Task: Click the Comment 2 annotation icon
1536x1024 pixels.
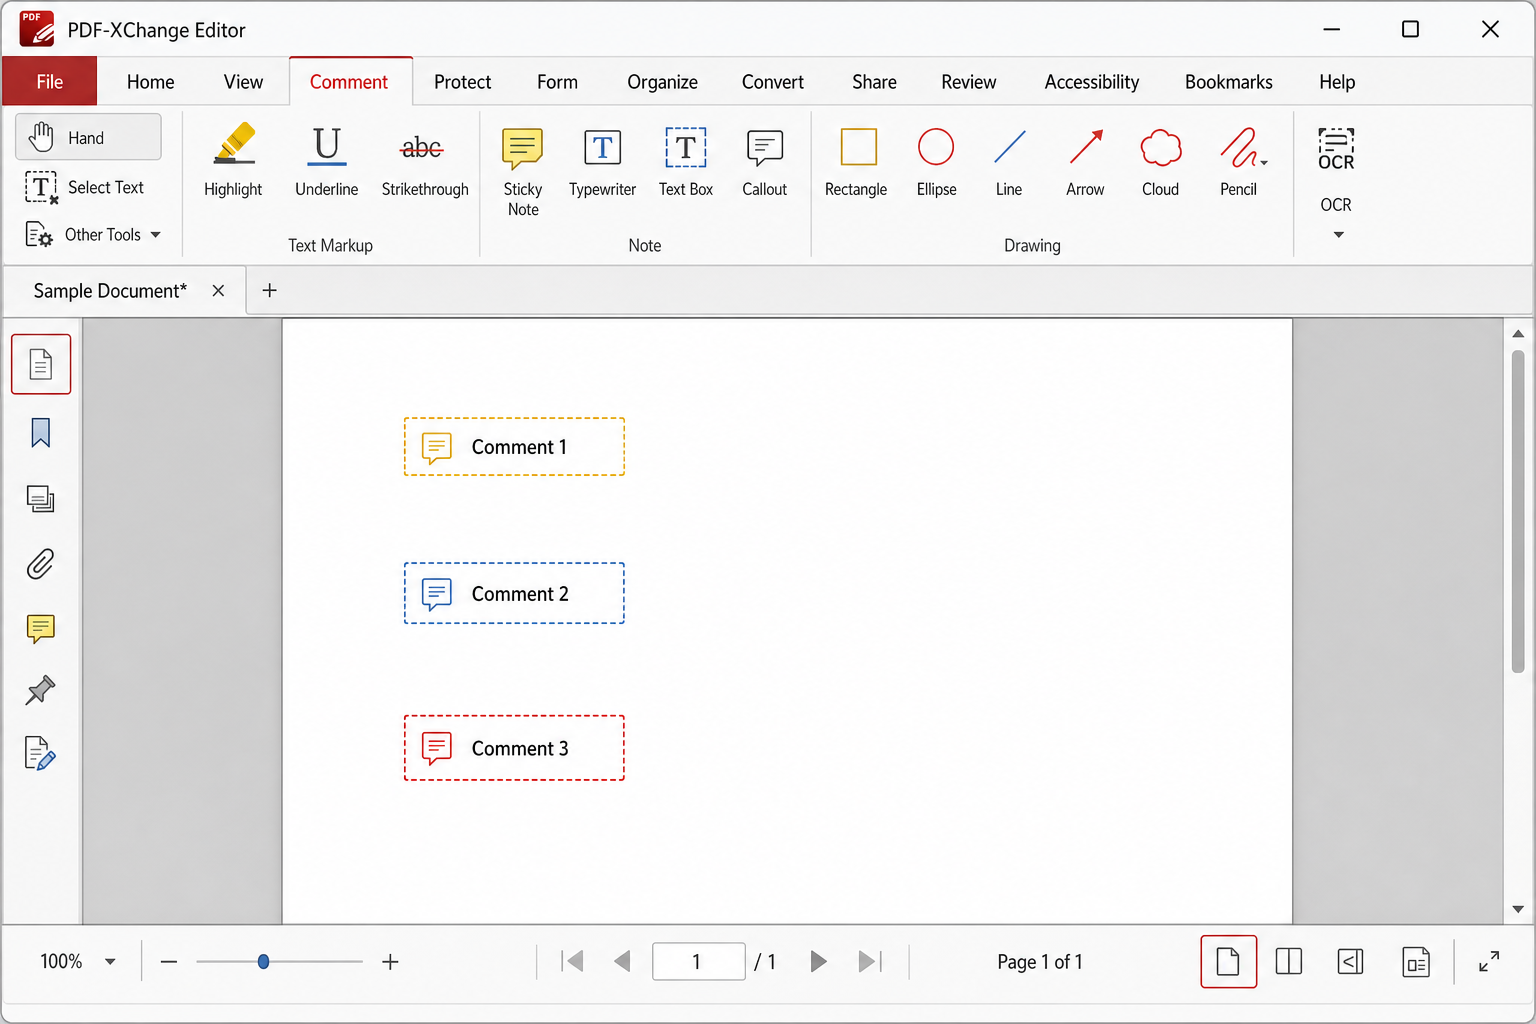Action: point(437,594)
